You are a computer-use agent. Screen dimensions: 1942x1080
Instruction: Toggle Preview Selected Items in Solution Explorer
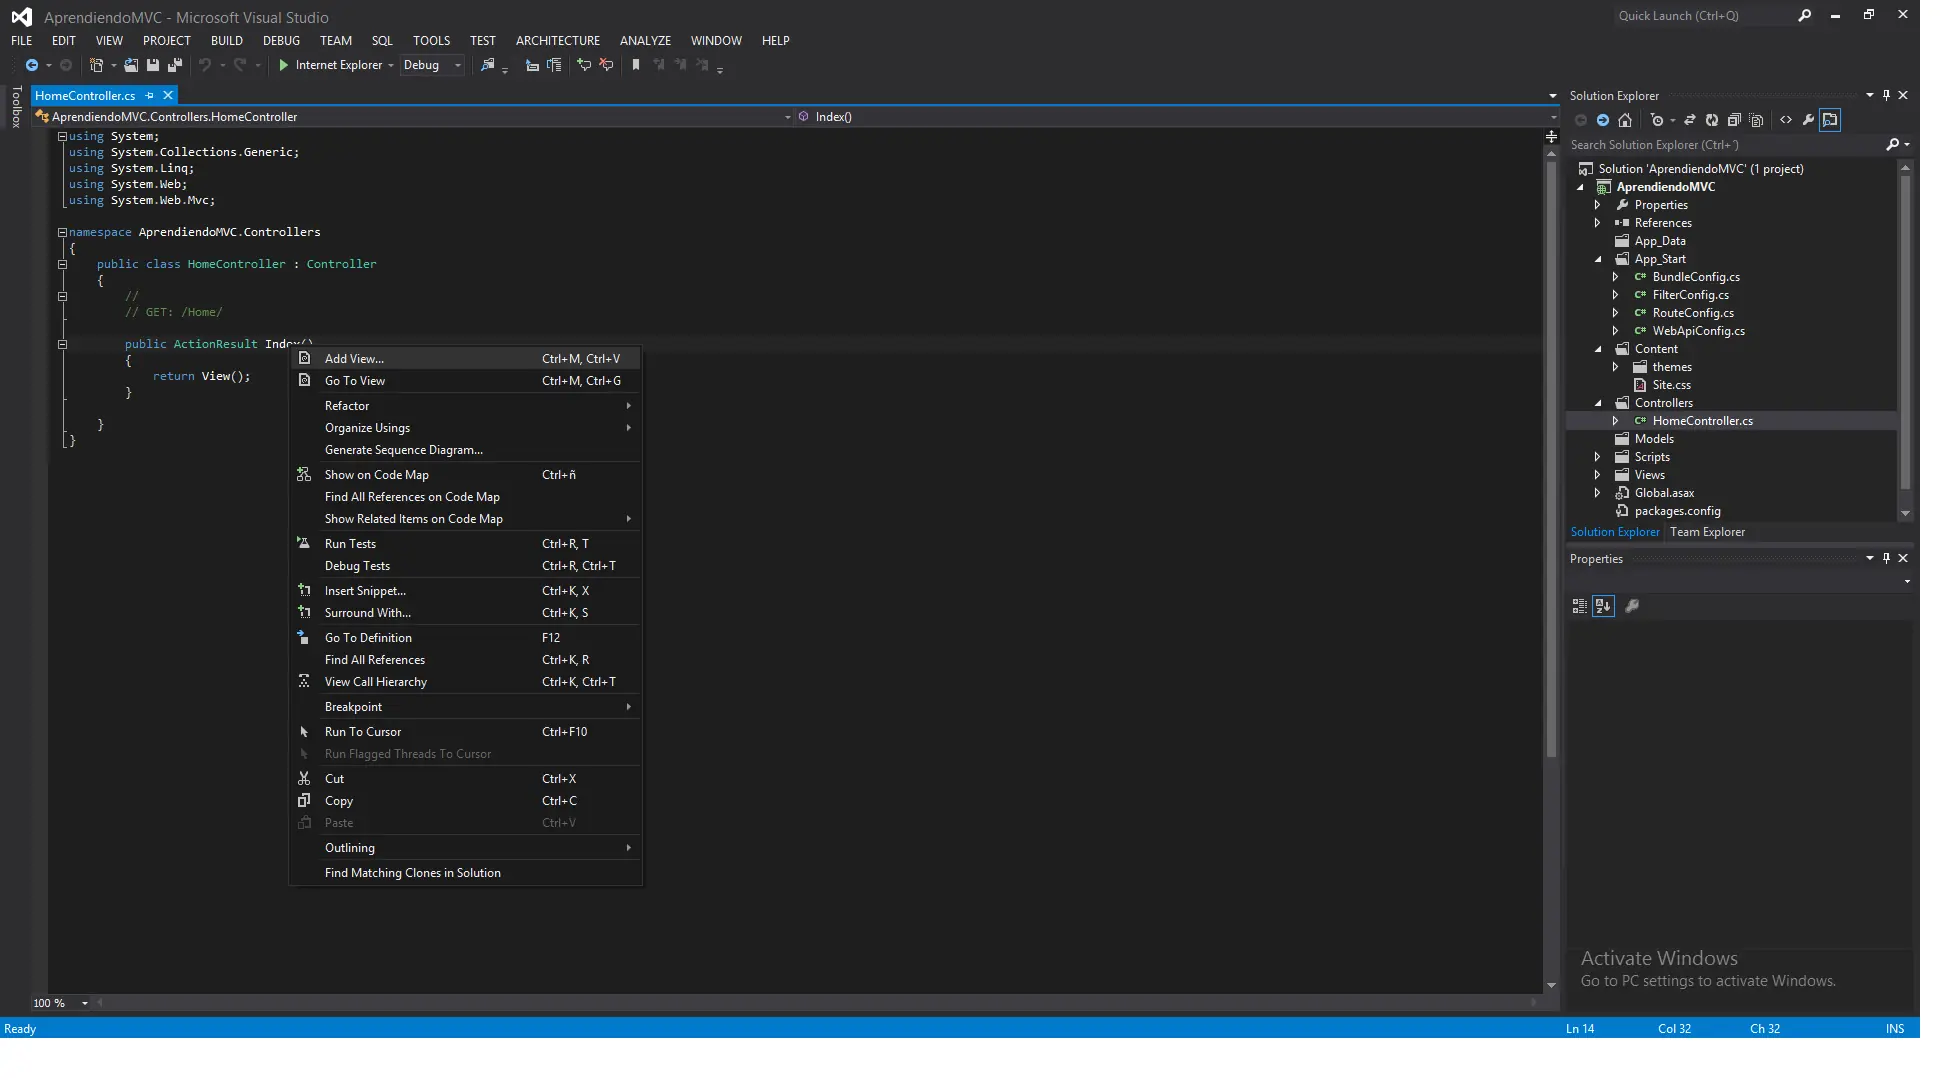[1830, 120]
